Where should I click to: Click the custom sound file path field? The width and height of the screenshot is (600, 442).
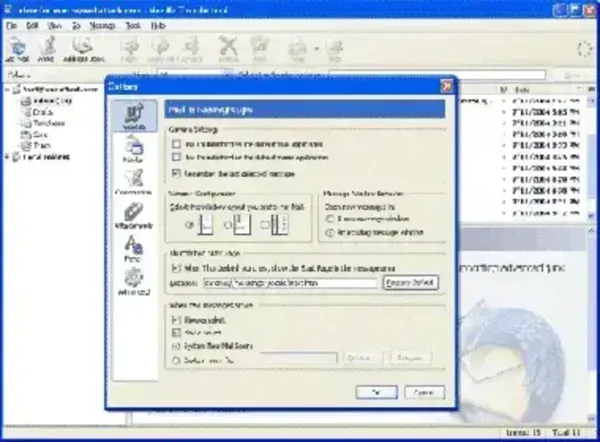coord(299,358)
